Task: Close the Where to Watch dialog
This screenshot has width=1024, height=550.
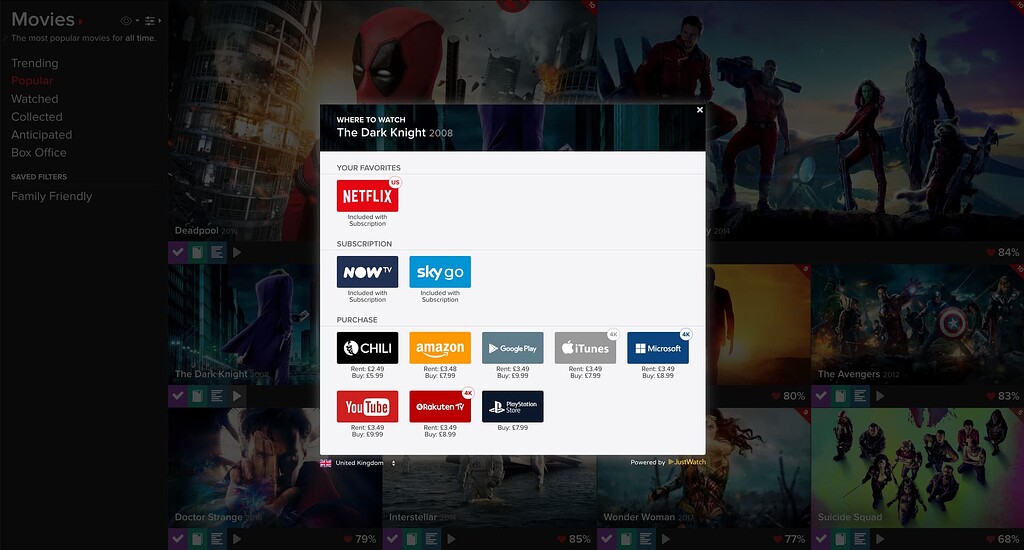Action: pos(699,110)
